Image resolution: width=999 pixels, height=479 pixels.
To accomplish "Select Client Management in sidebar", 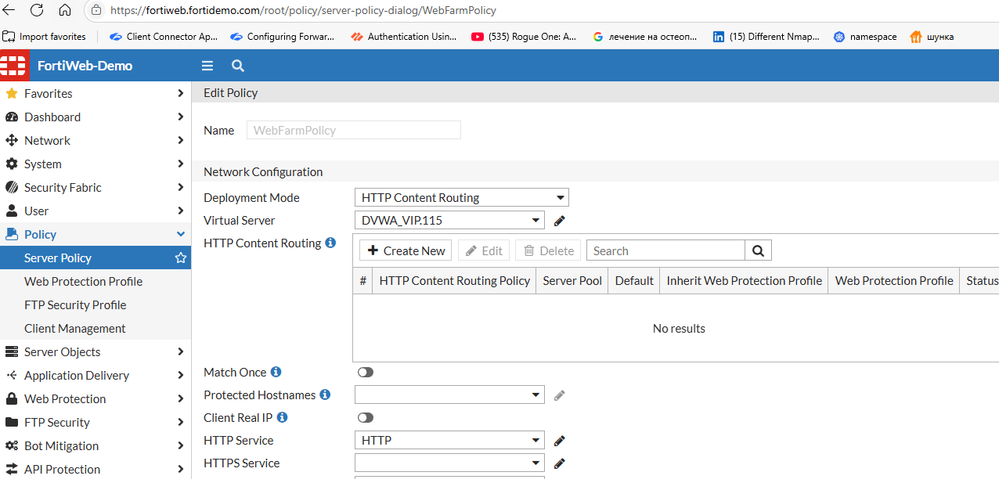I will tap(75, 329).
